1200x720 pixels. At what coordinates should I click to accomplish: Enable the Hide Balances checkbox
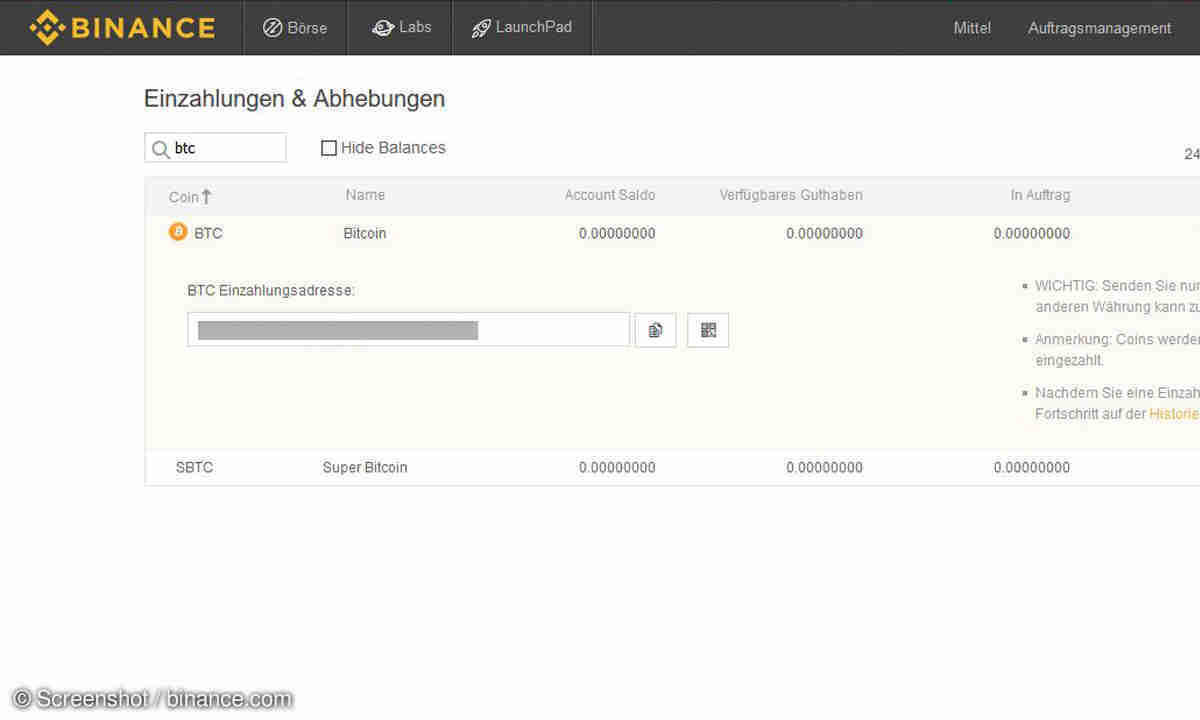(x=329, y=147)
